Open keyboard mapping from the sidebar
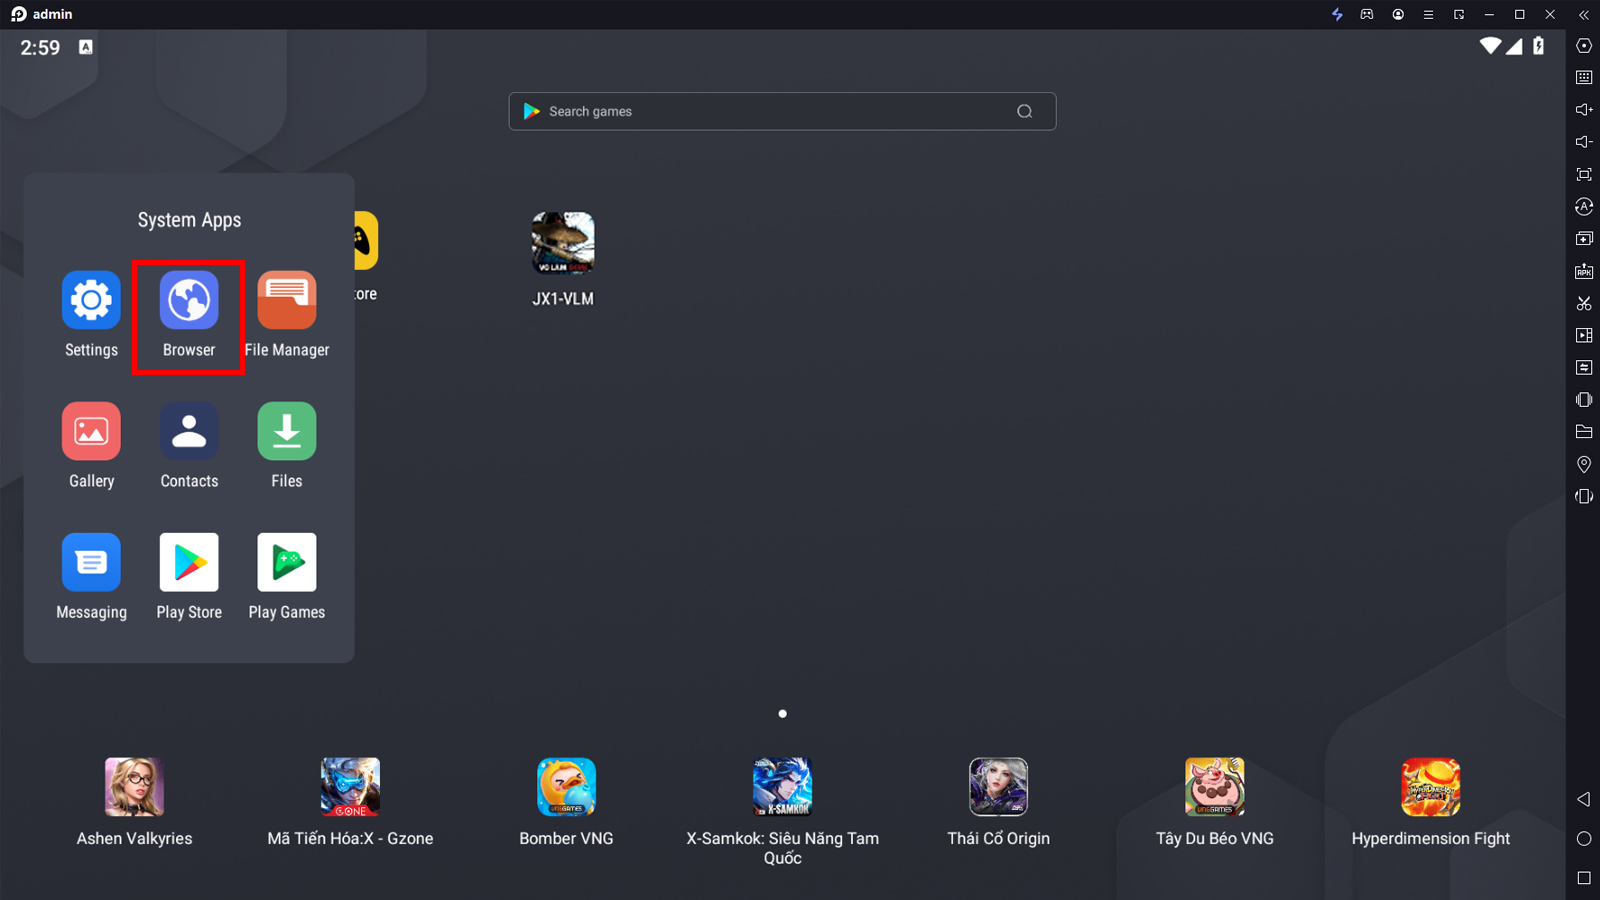 [x=1584, y=78]
